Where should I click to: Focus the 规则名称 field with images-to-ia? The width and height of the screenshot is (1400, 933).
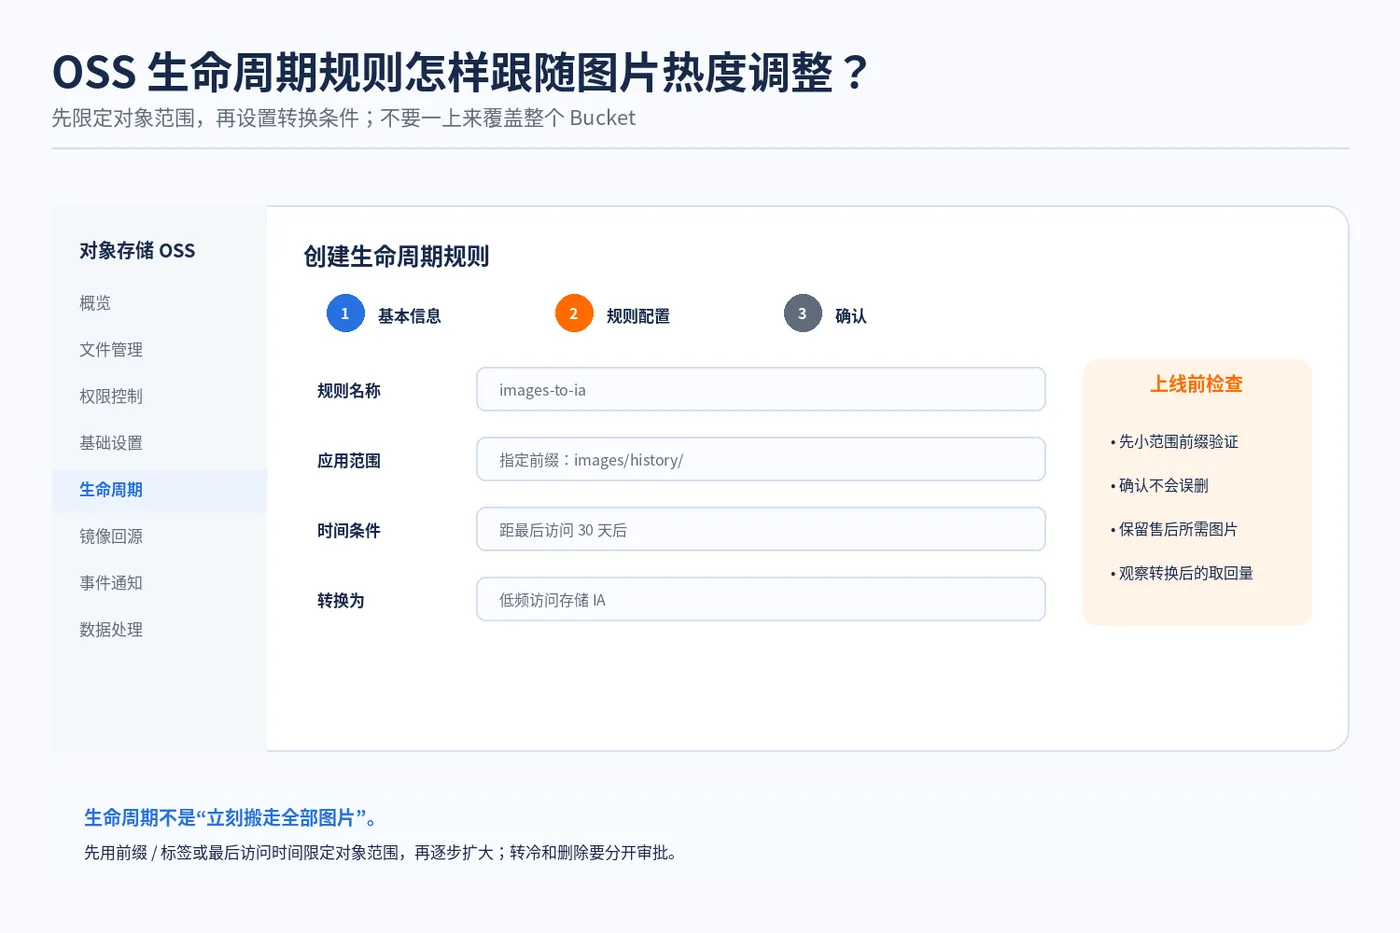[761, 389]
